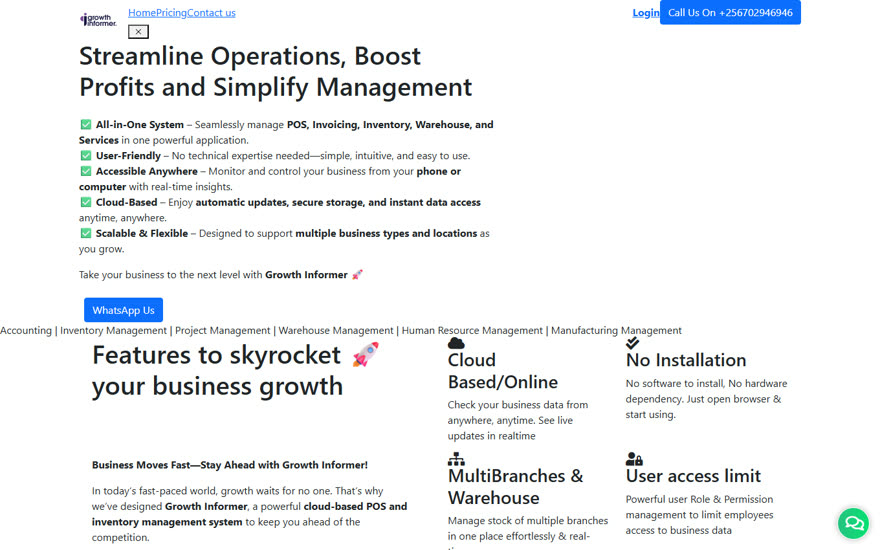
Task: Click Project Management in the marquee line
Action: click(222, 331)
